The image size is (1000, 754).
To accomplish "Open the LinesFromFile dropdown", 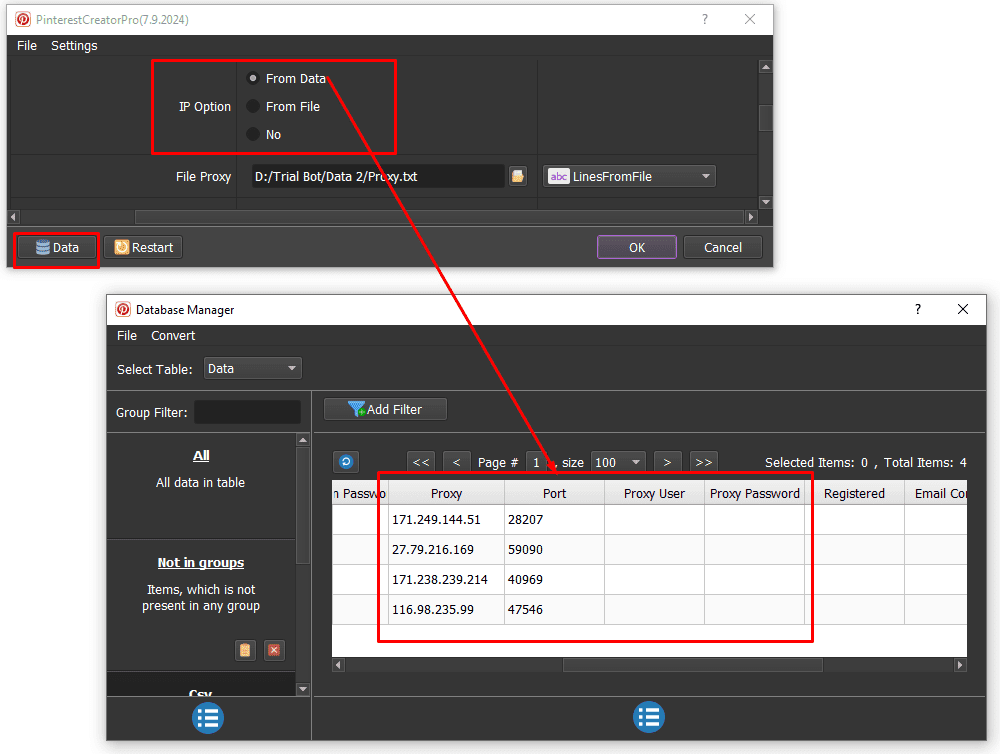I will click(629, 177).
